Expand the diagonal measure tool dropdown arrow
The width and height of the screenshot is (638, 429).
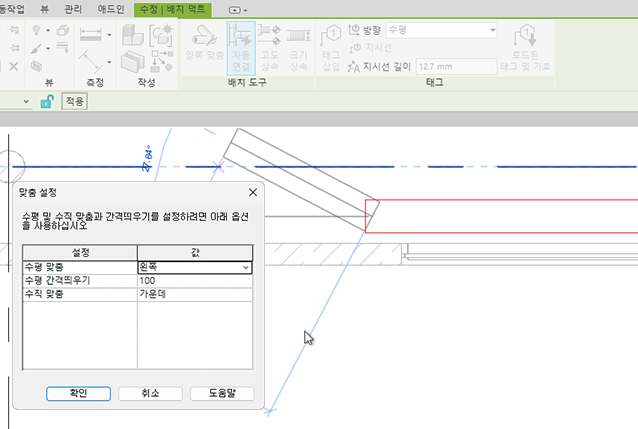[109, 62]
